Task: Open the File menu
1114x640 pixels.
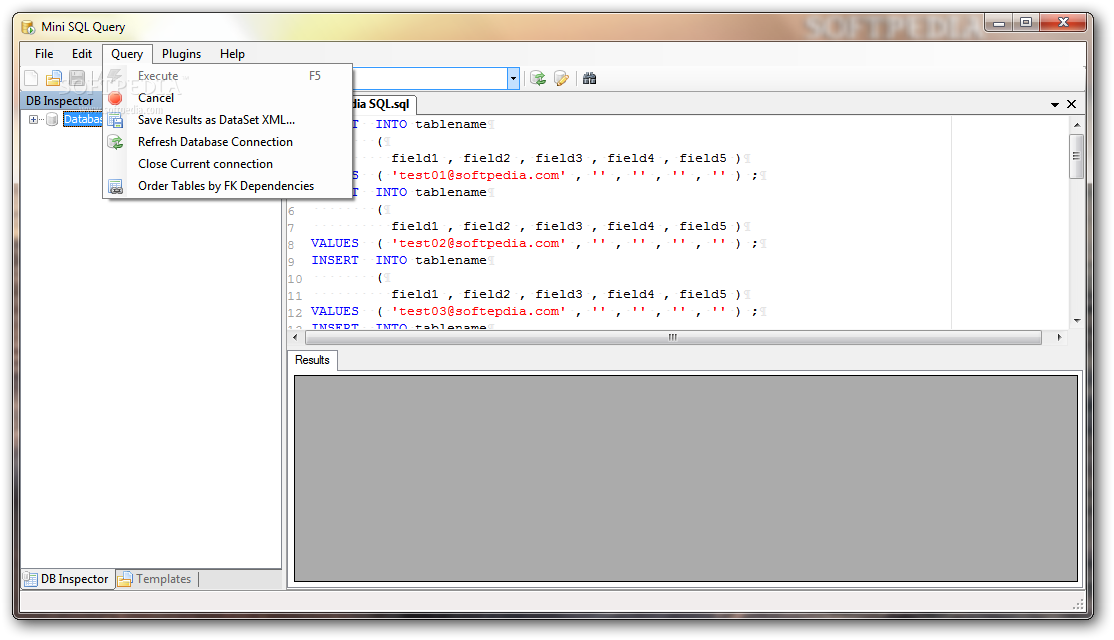Action: tap(44, 54)
